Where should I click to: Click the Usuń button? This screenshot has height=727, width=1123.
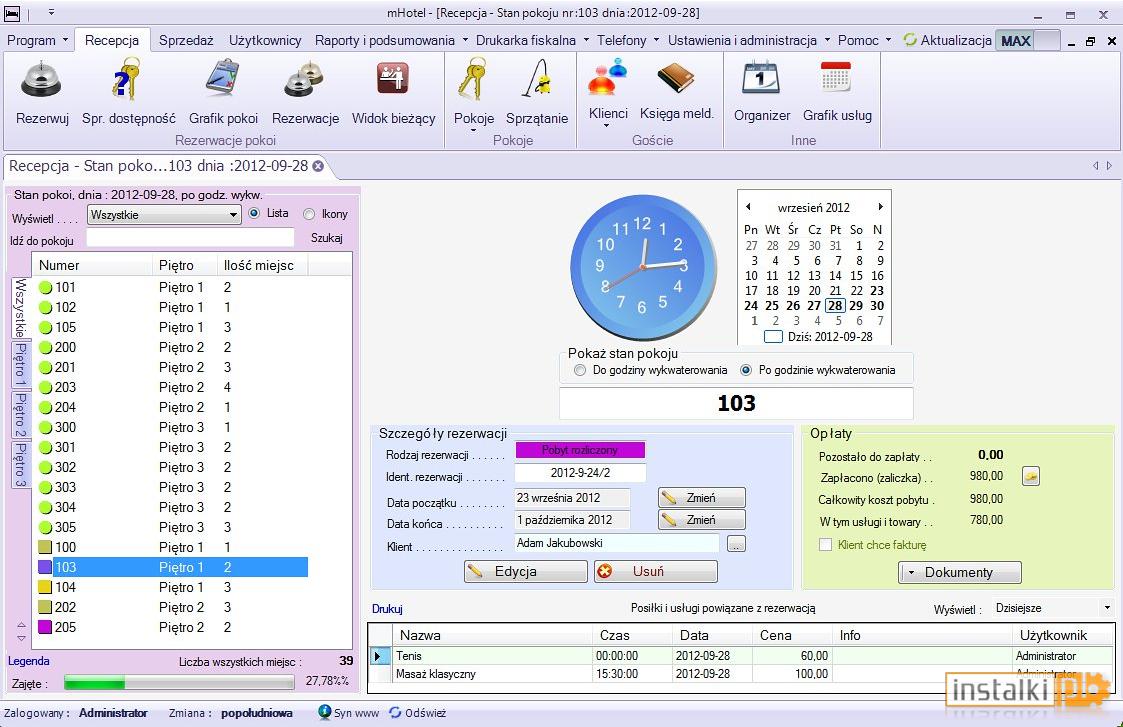click(655, 572)
